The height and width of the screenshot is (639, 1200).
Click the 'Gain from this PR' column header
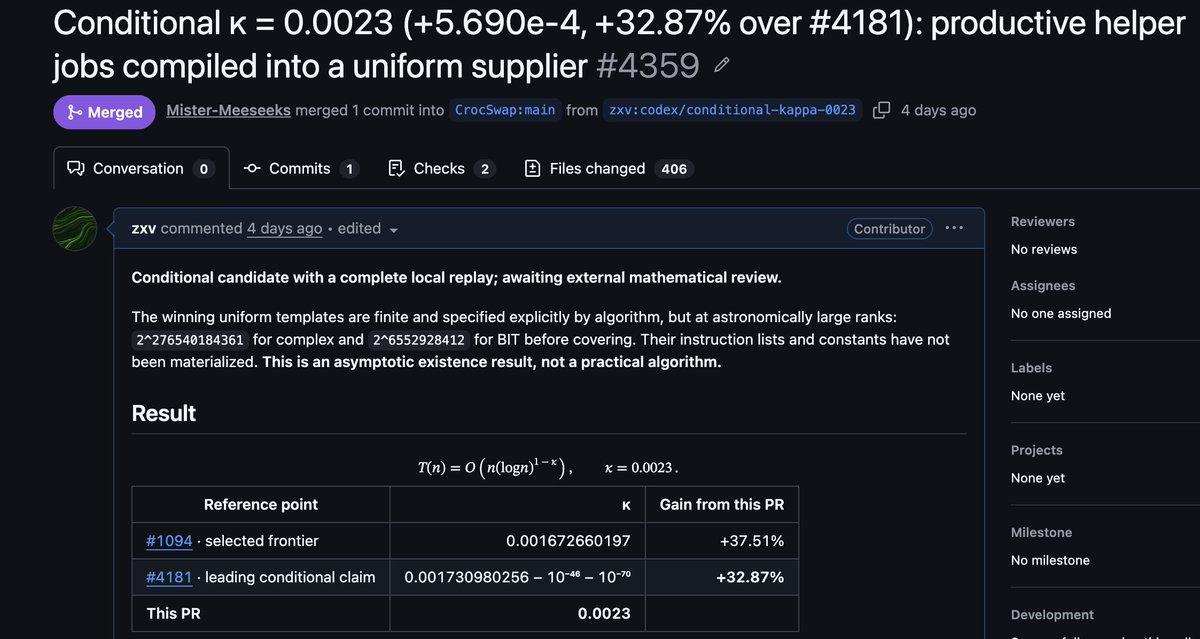(x=722, y=504)
